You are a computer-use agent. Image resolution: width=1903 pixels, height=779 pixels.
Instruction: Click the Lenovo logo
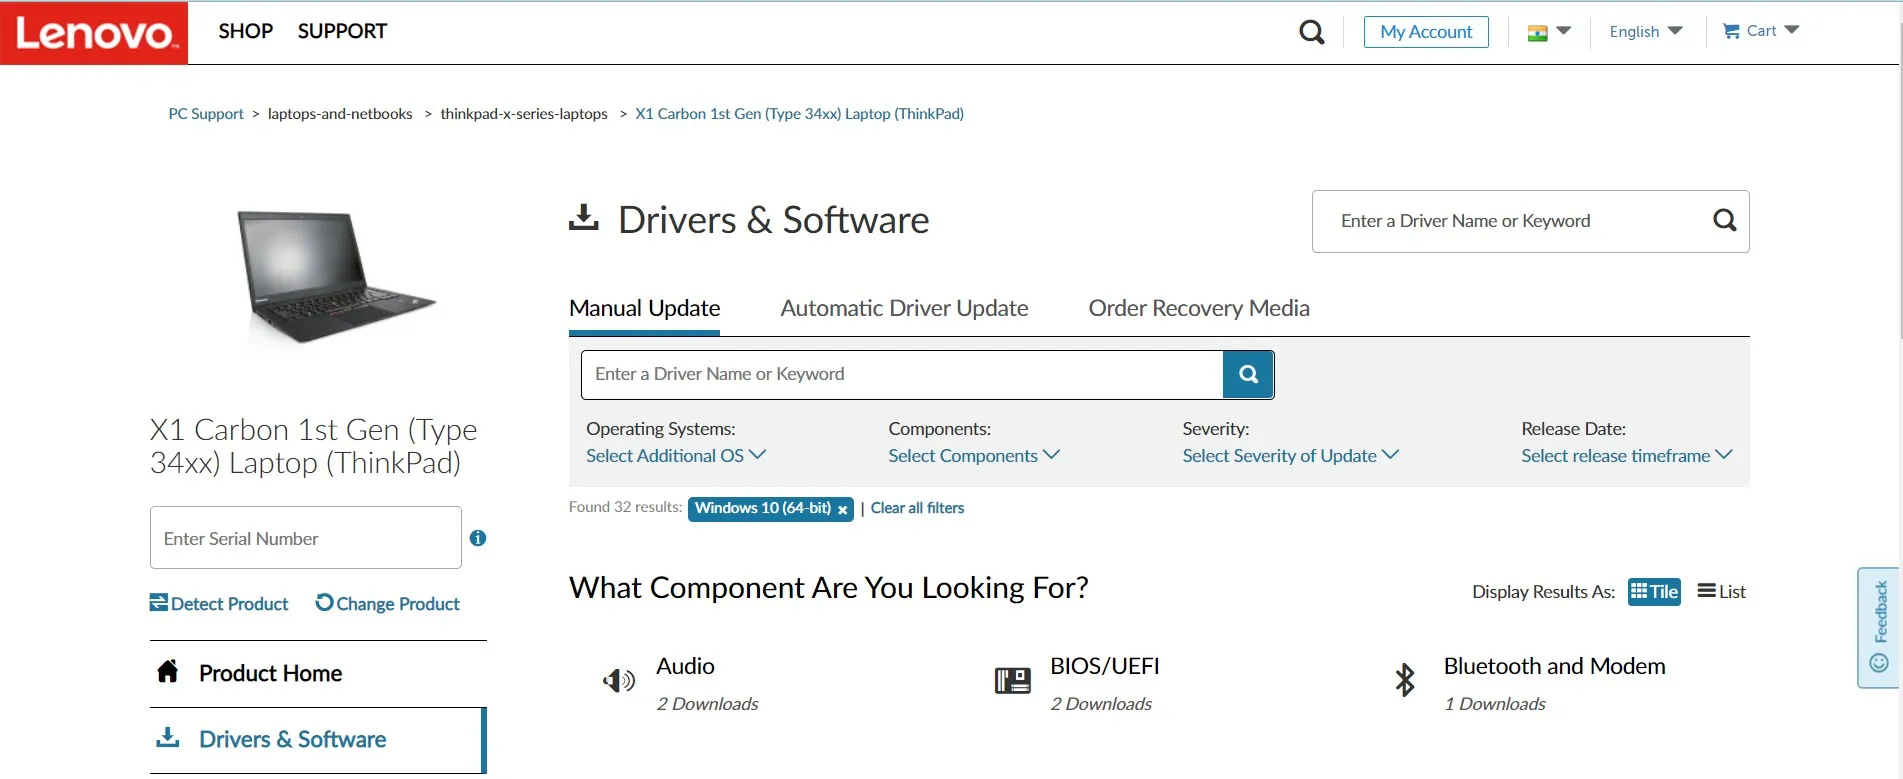(94, 33)
